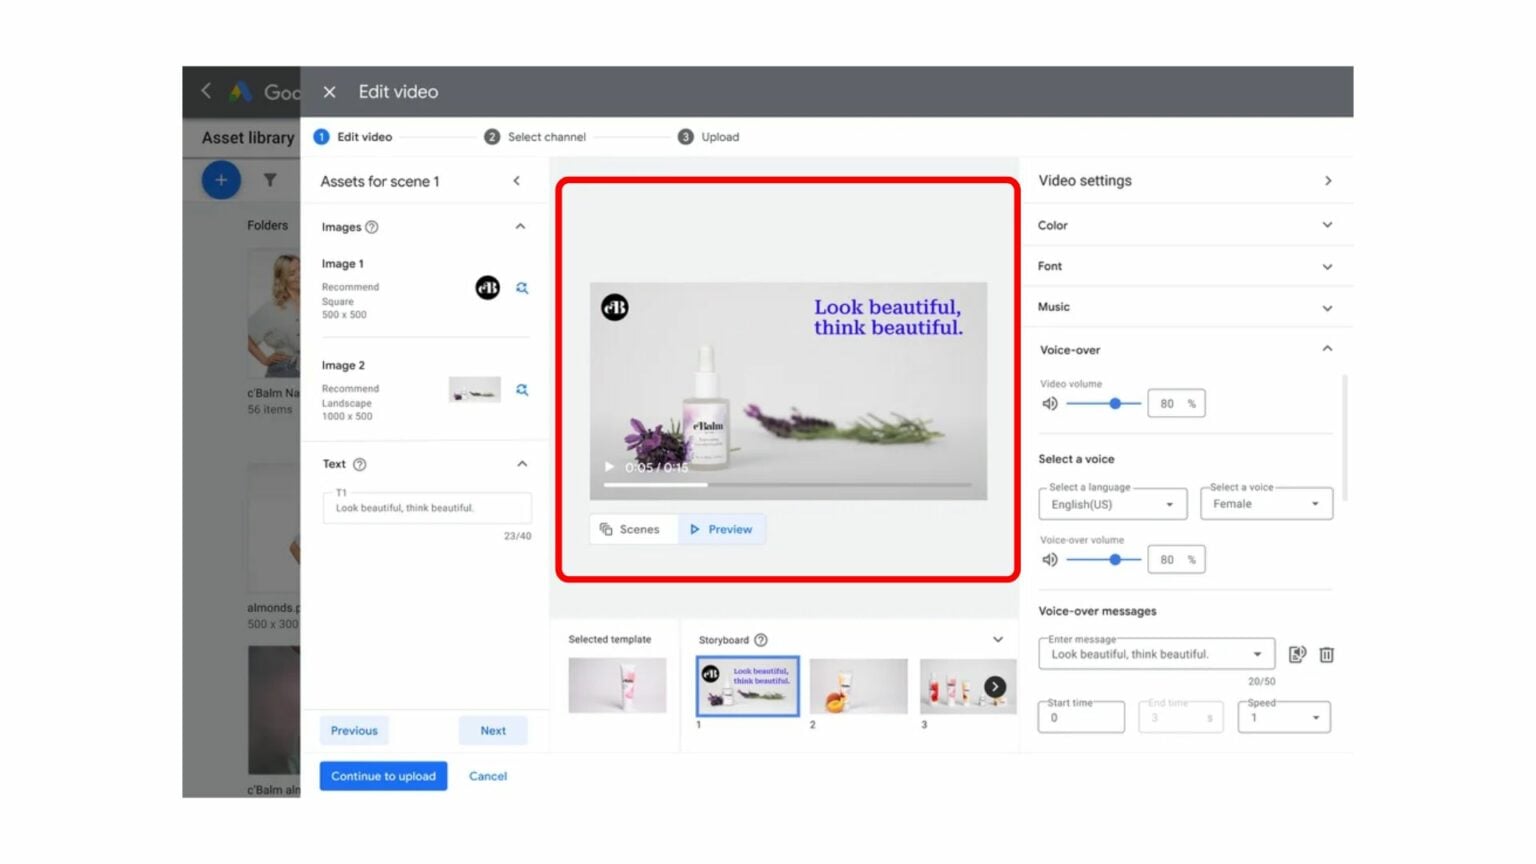Click the voice-over volume speaker icon
The image size is (1536, 864).
[x=1050, y=559]
